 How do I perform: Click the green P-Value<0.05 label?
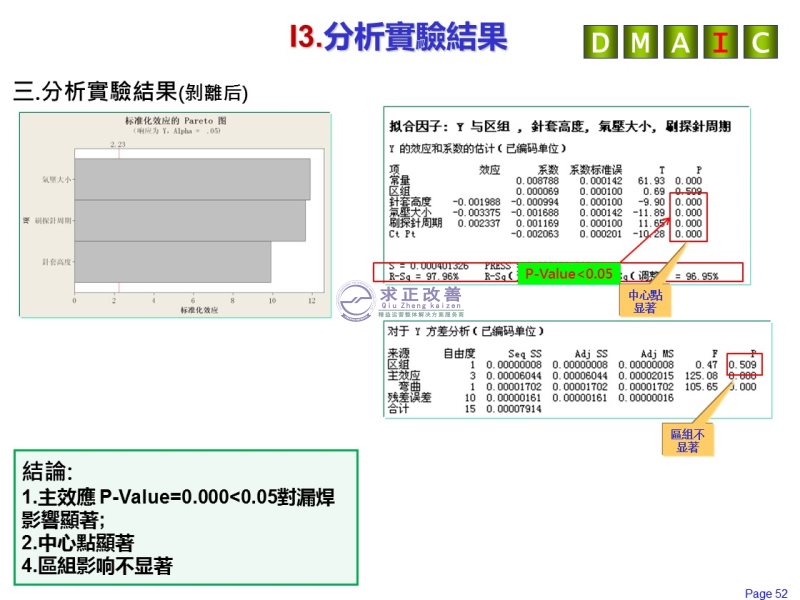point(568,273)
